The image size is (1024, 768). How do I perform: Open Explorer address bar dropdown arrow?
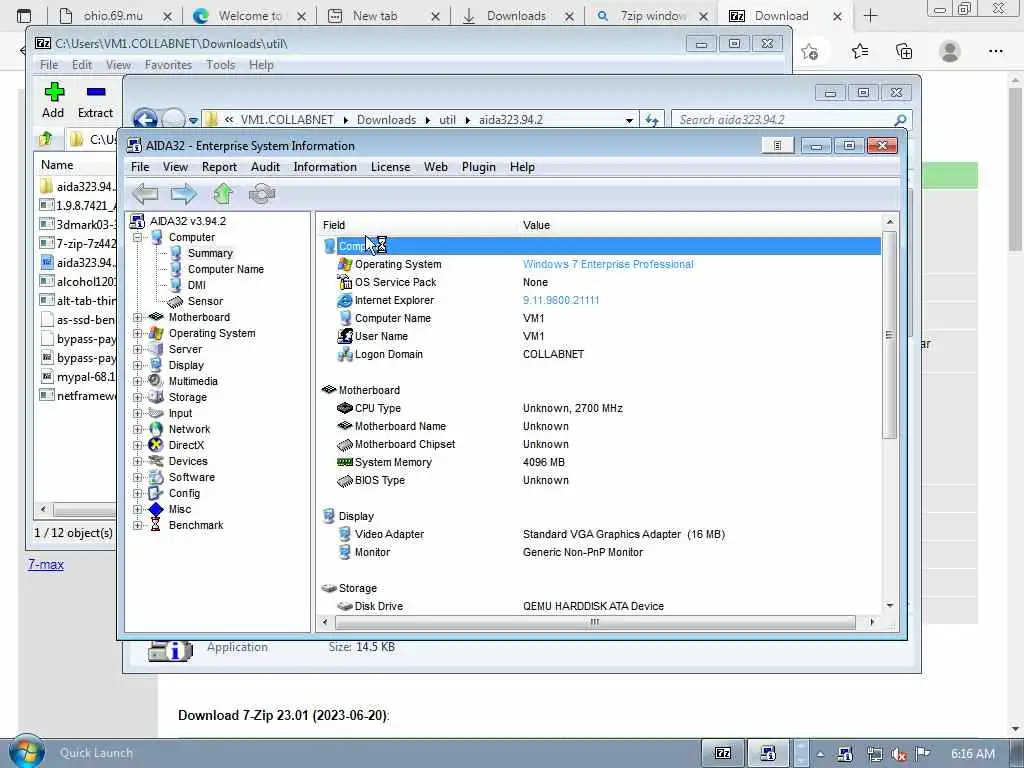click(629, 120)
